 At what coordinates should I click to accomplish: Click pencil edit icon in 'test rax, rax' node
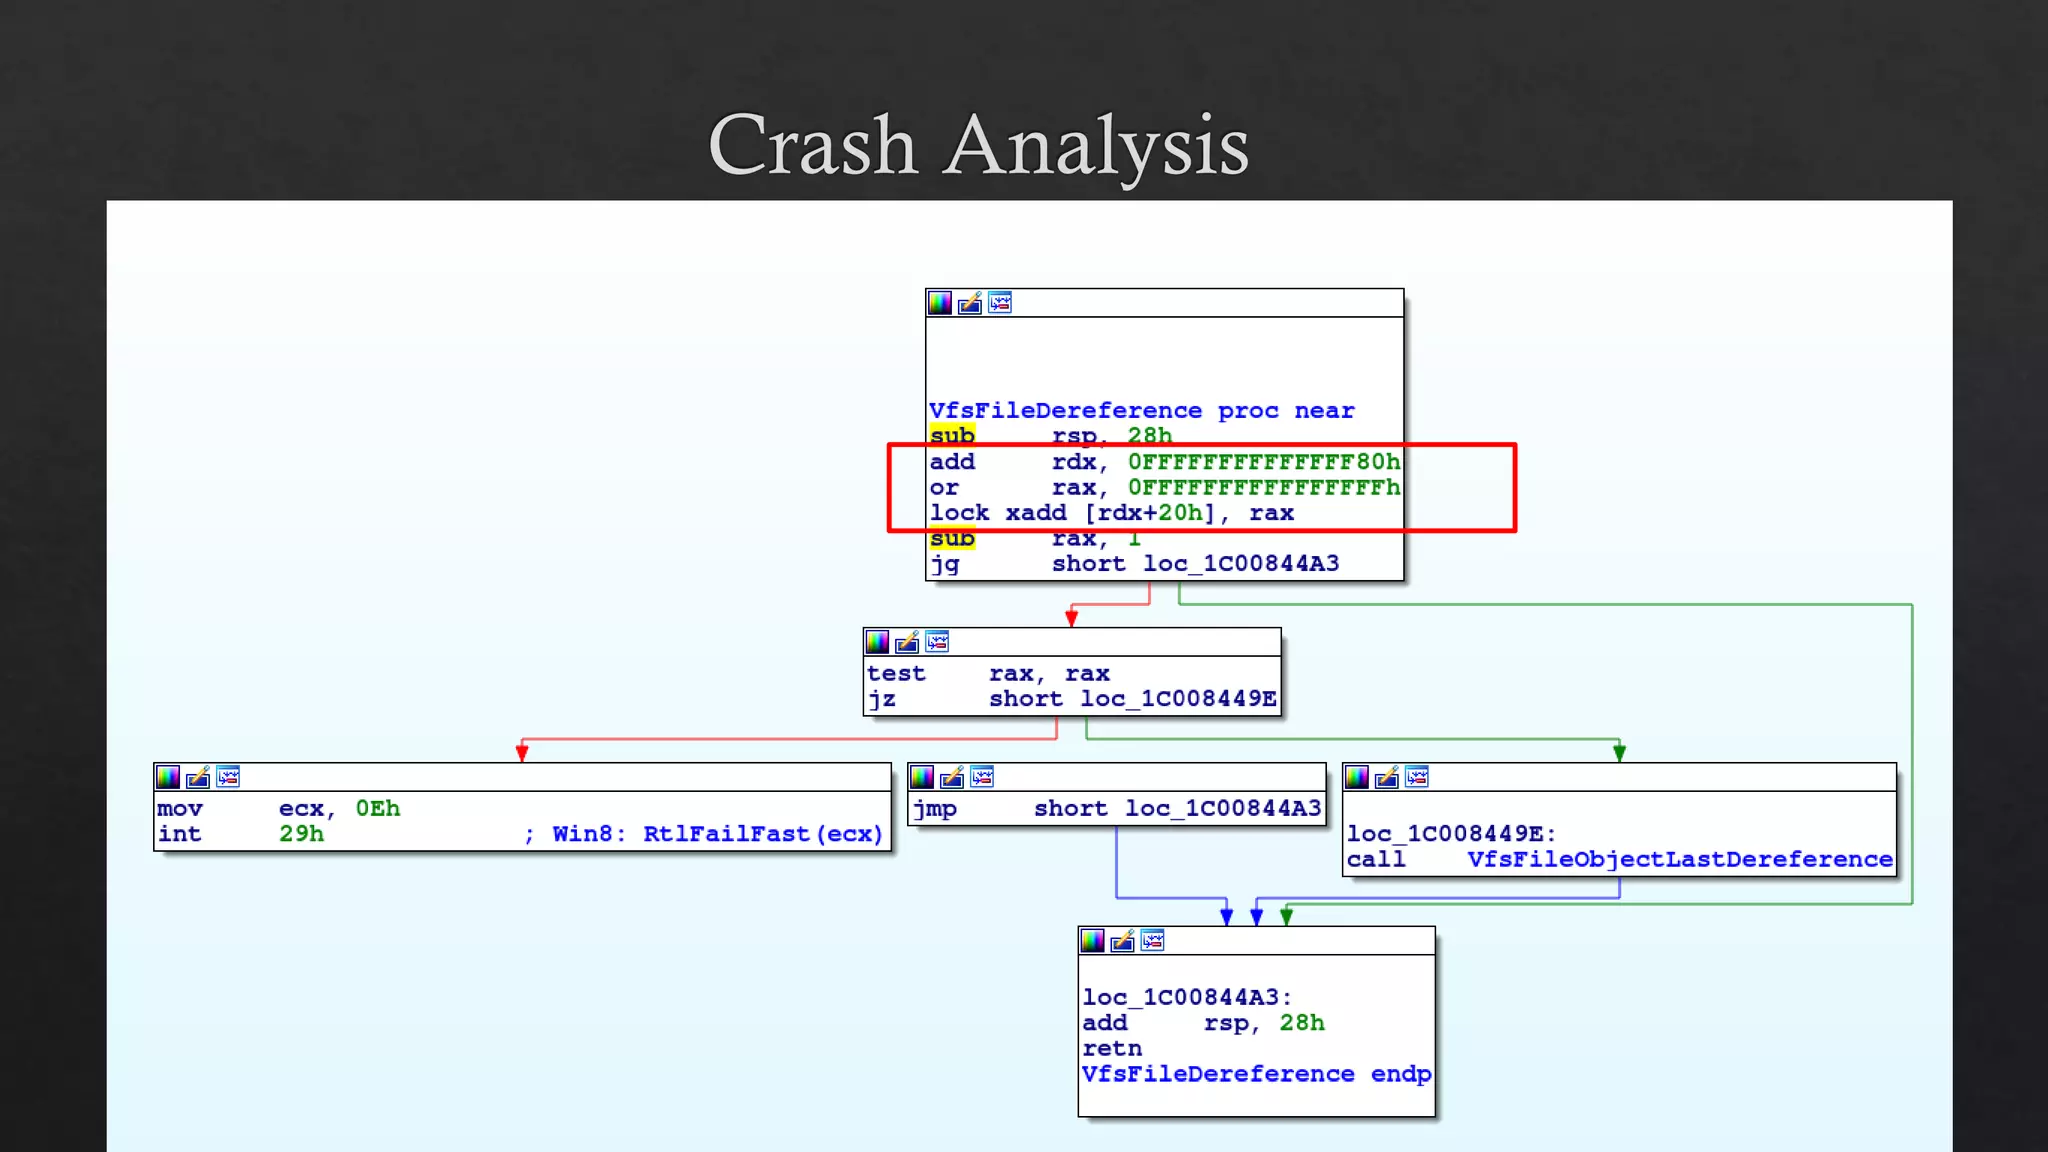[907, 642]
